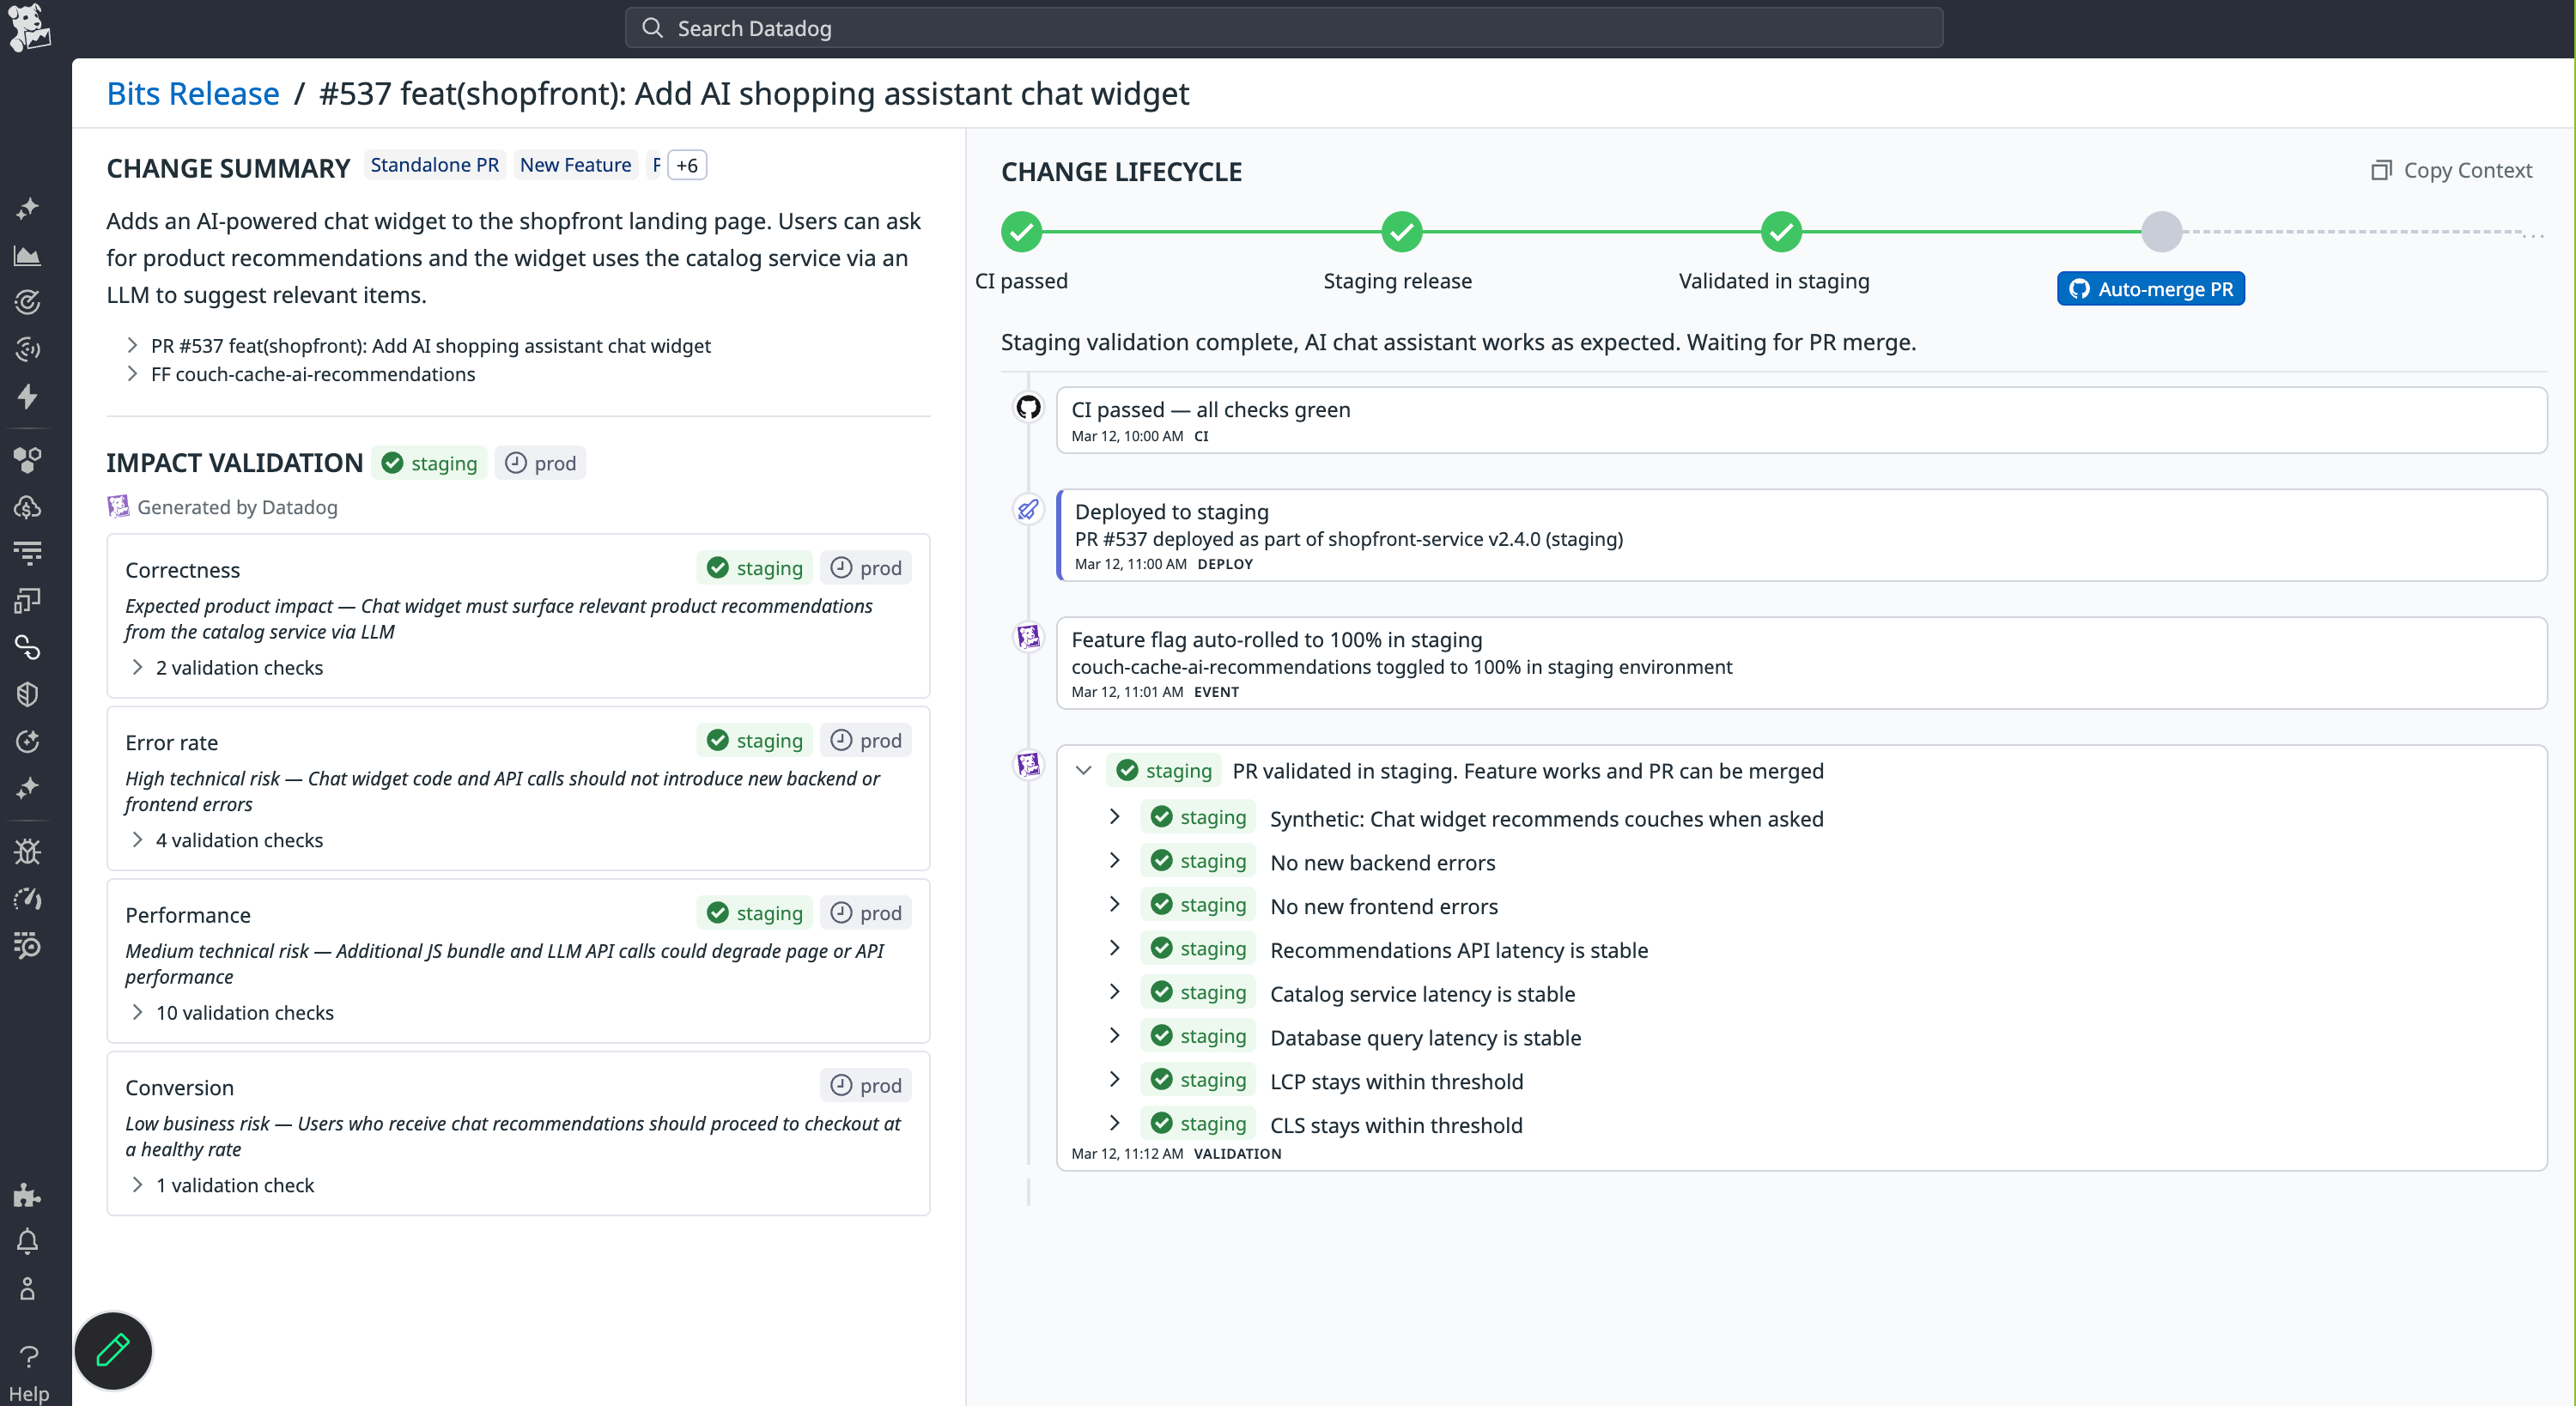Viewport: 2576px width, 1406px height.
Task: Click the pending gray lifecycle step above Auto-merge PR
Action: [2161, 232]
